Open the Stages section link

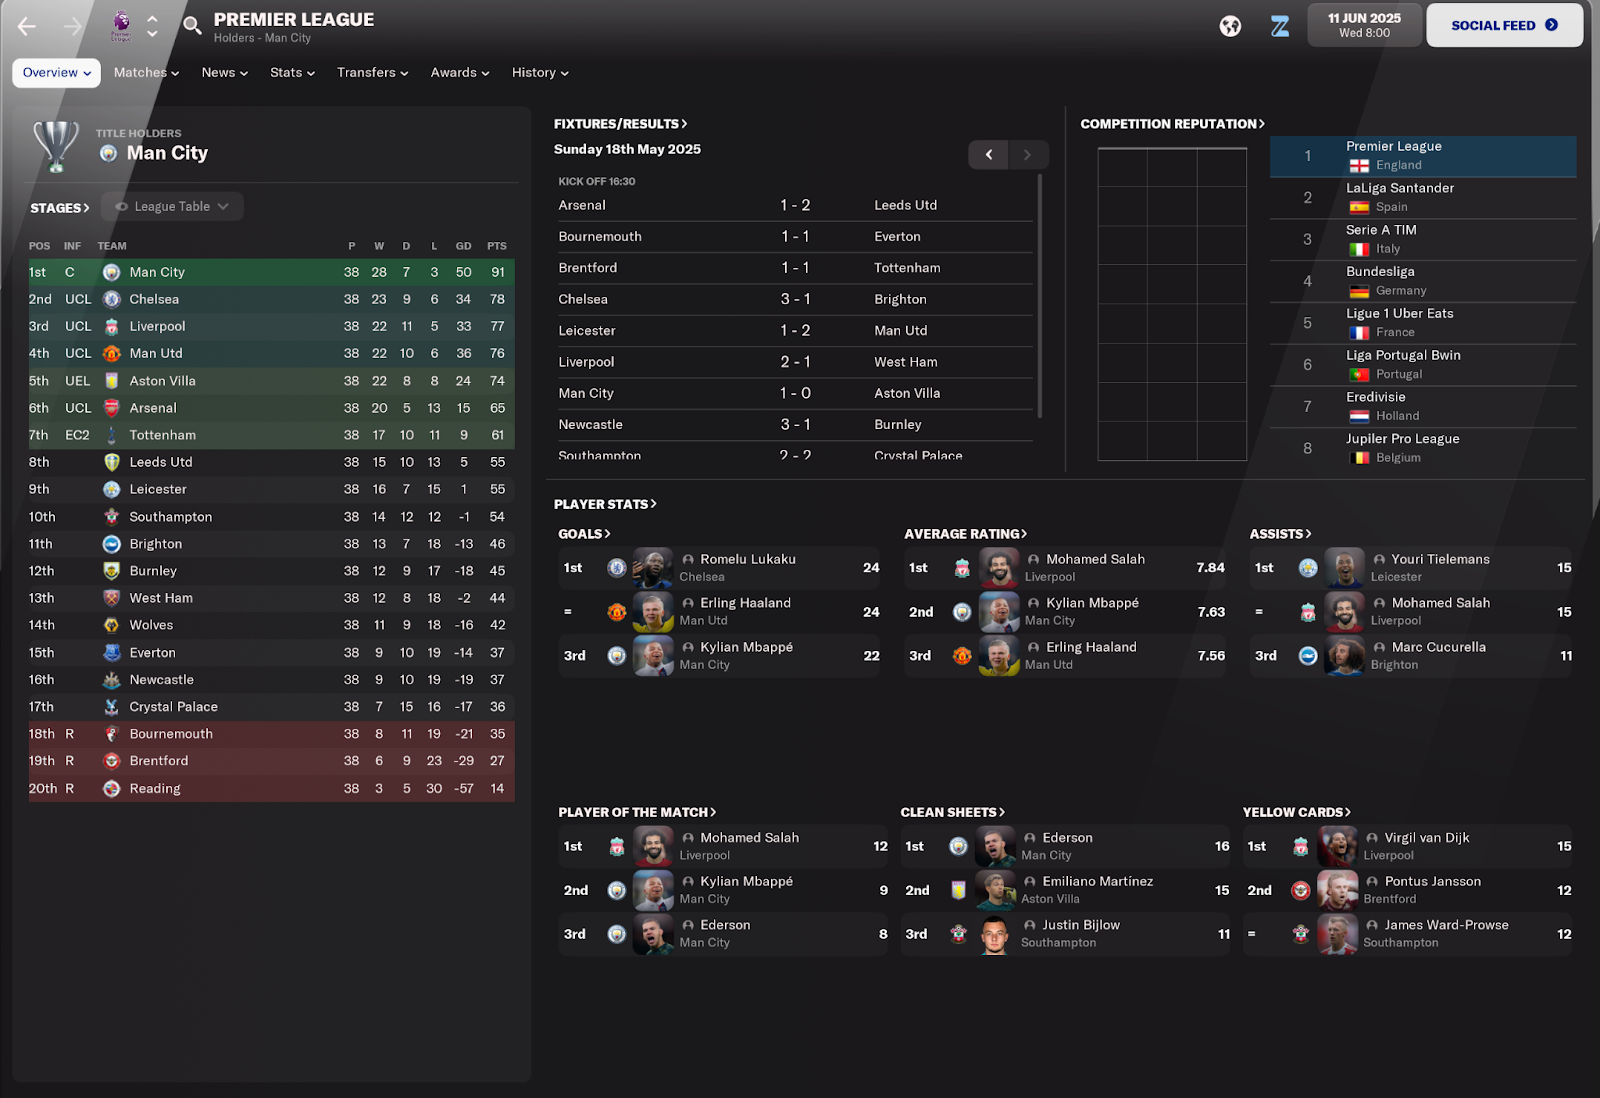pos(60,208)
